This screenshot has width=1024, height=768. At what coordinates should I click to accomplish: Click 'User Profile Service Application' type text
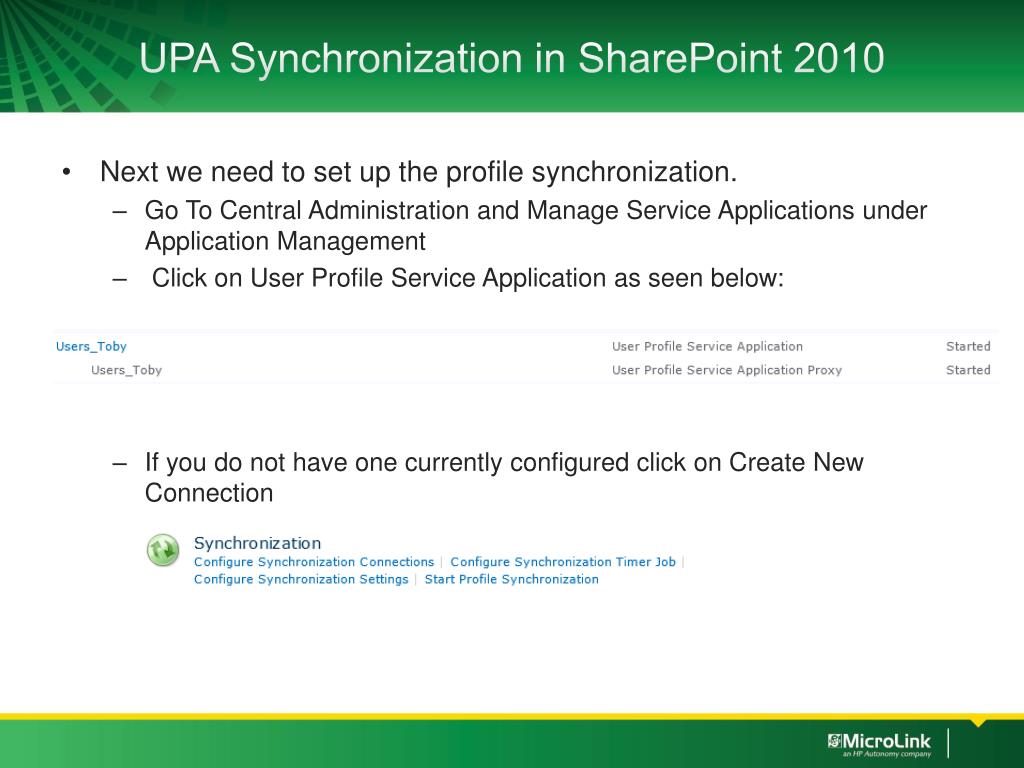point(707,347)
